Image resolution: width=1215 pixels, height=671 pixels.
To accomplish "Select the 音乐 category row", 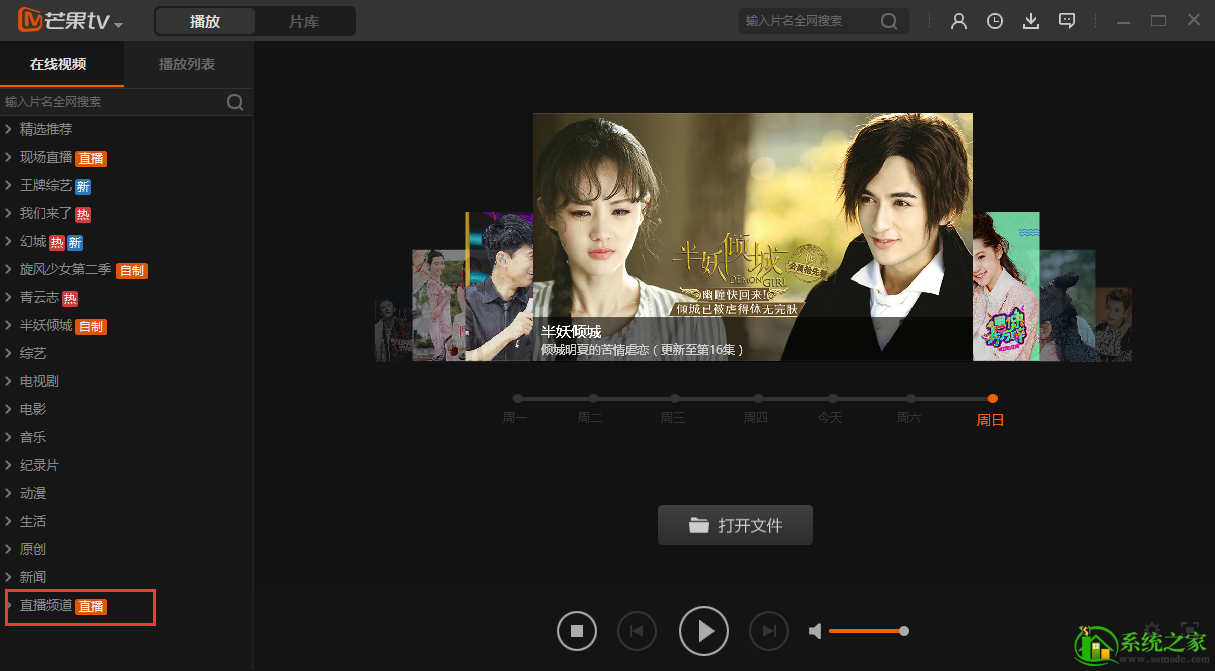I will point(126,437).
